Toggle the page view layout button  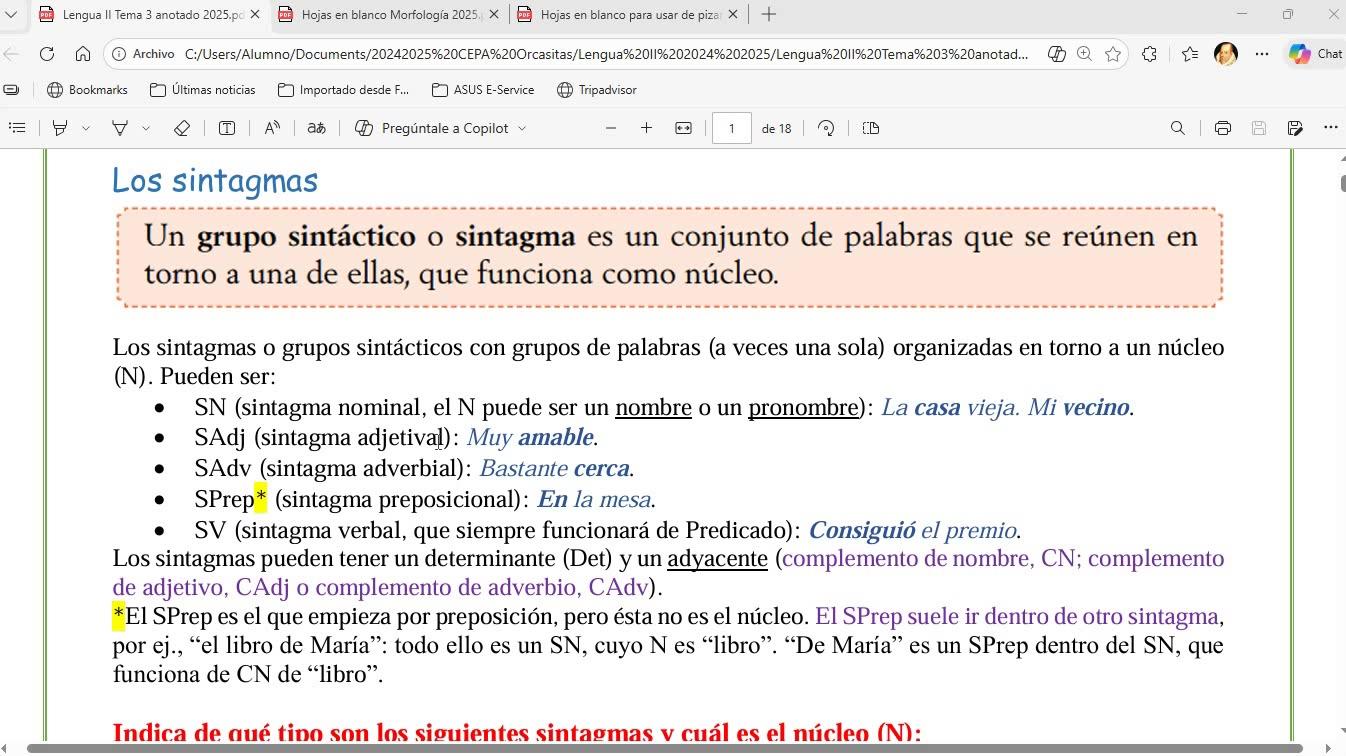[871, 128]
